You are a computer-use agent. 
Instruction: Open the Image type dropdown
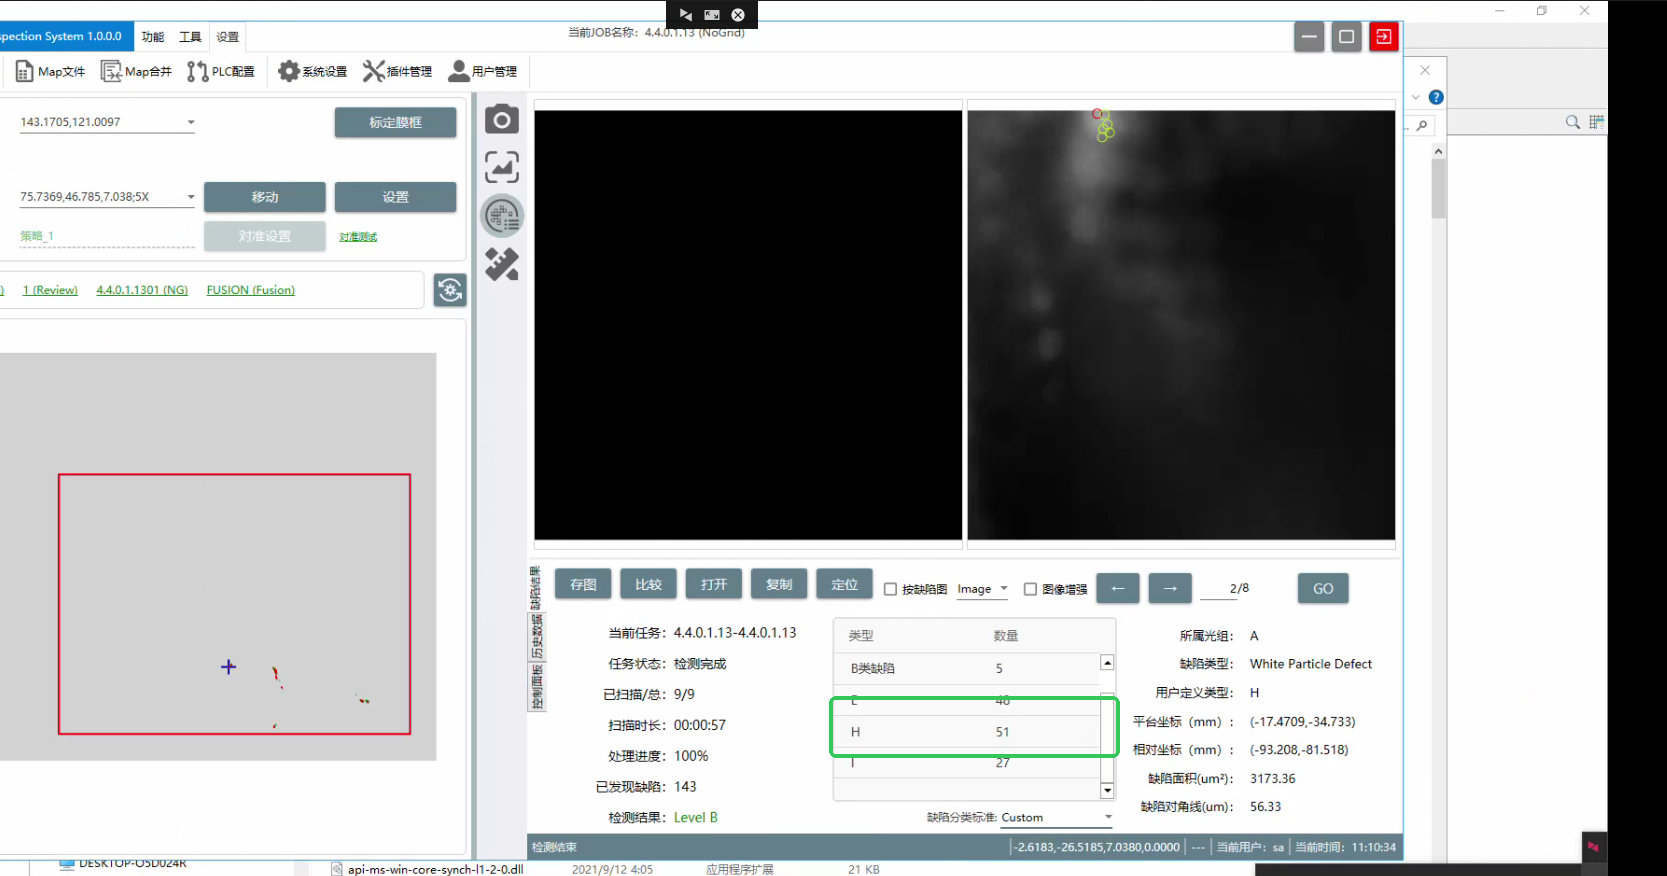tap(982, 589)
